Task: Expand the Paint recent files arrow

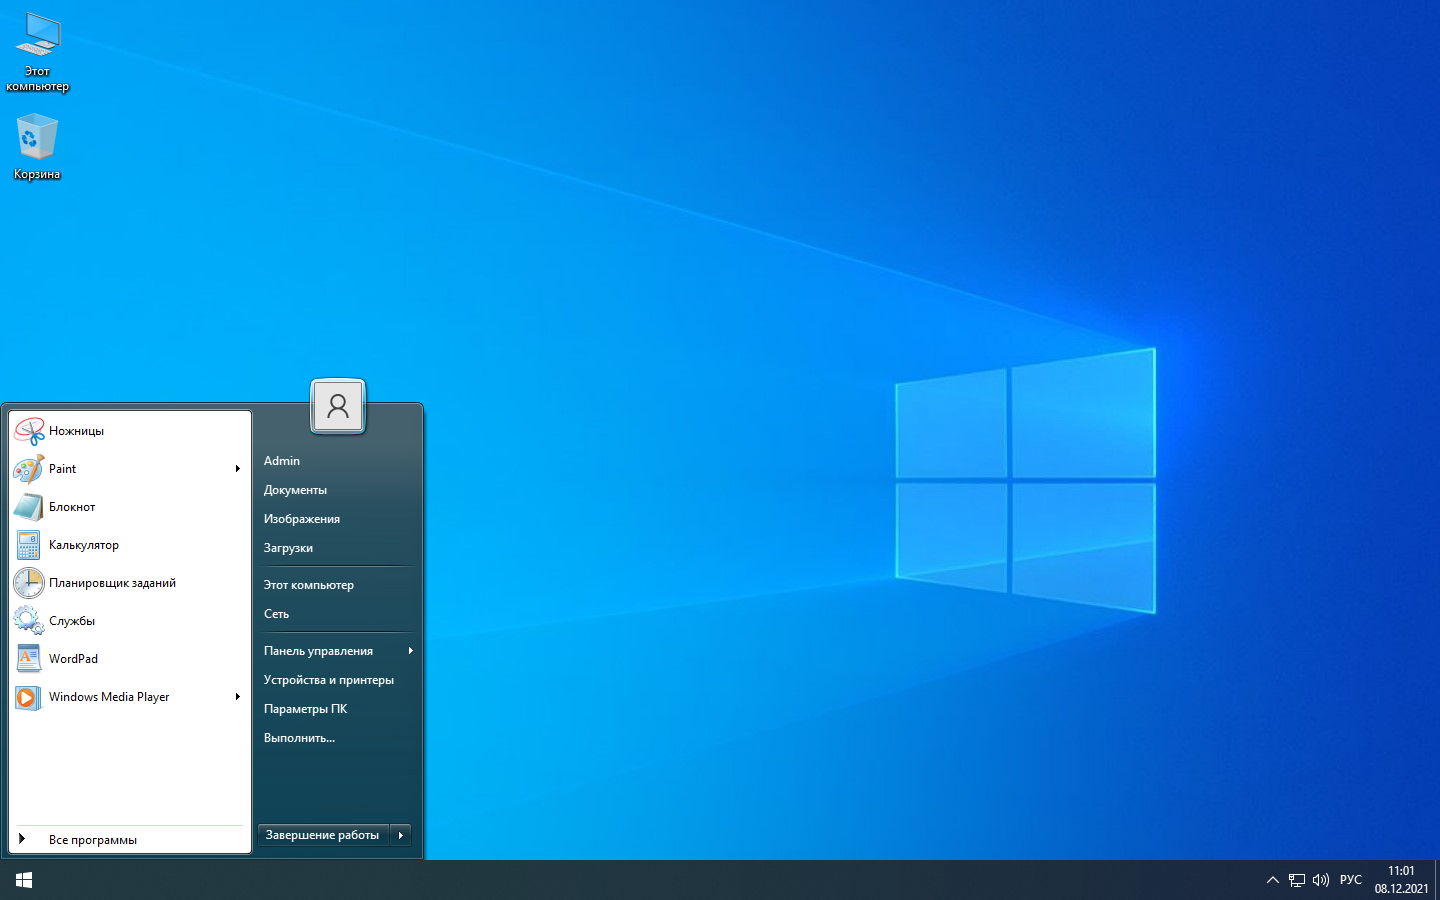Action: click(238, 469)
